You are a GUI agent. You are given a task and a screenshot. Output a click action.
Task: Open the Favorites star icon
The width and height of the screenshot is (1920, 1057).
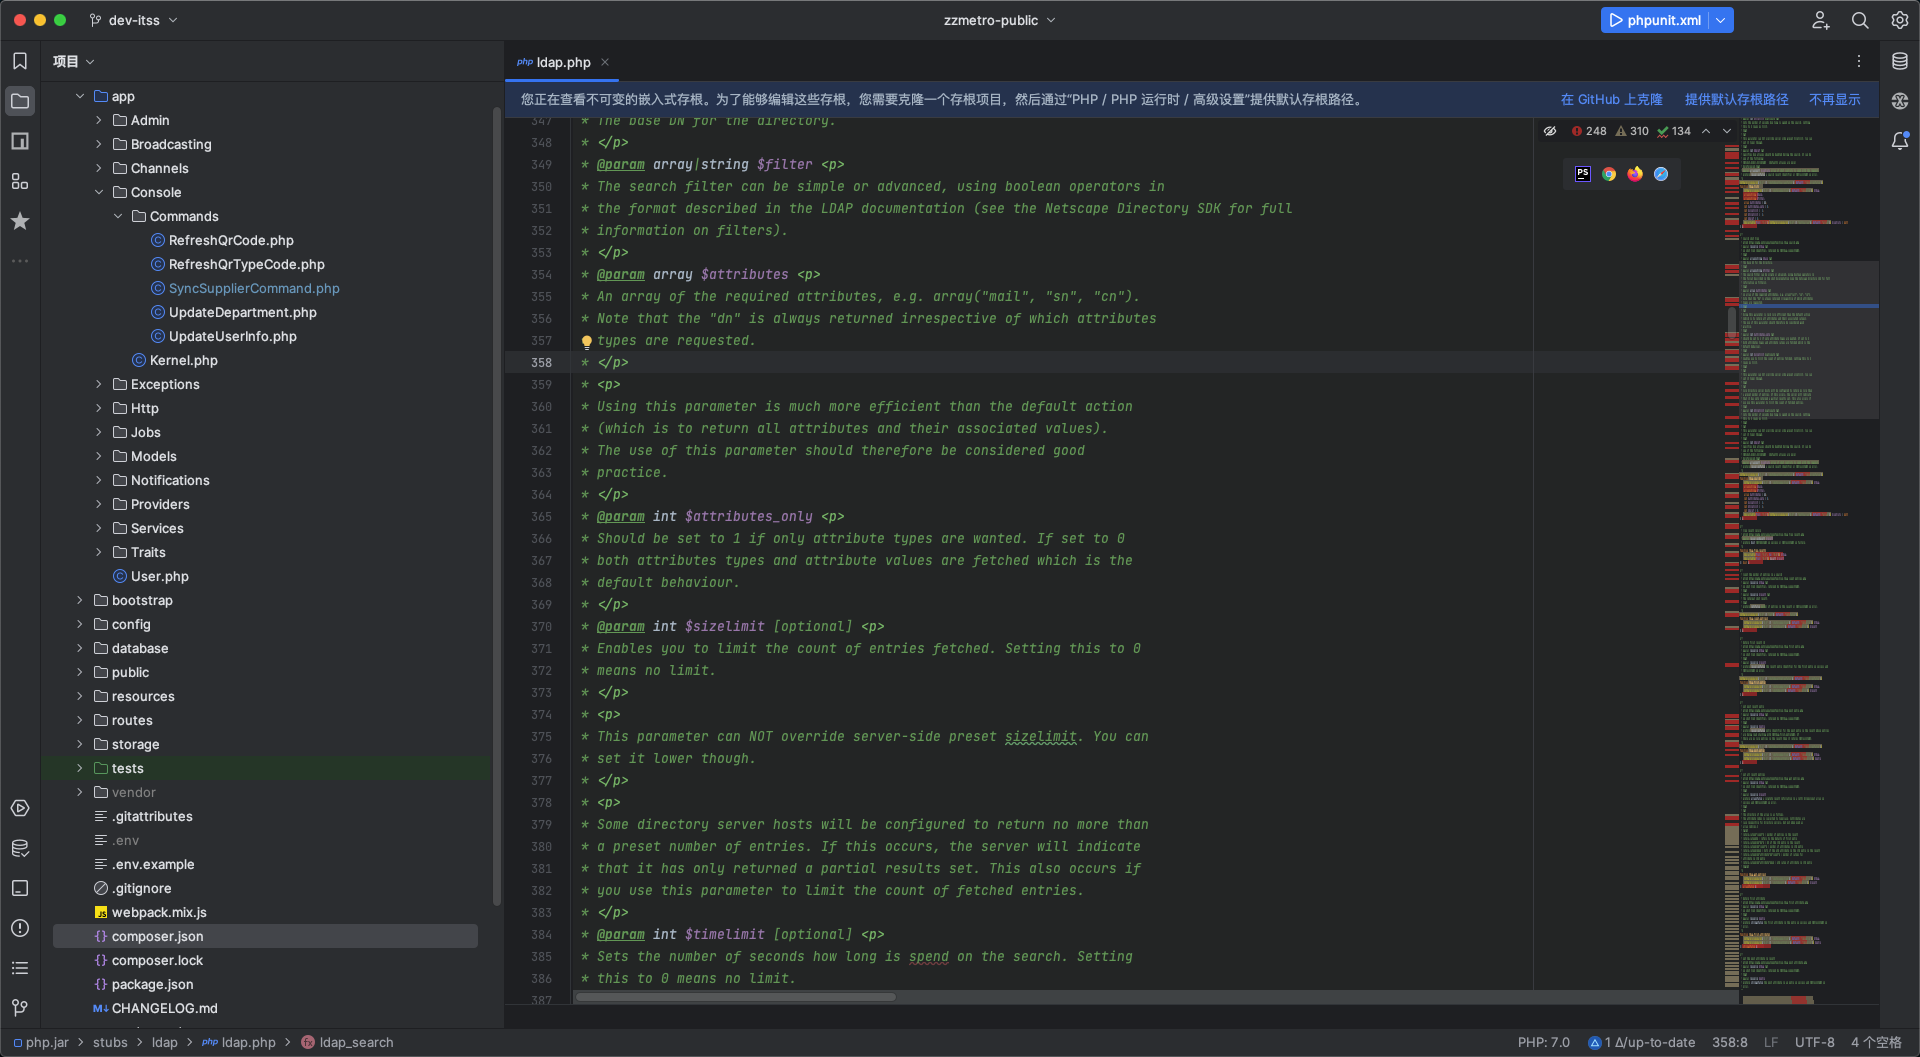pos(20,221)
